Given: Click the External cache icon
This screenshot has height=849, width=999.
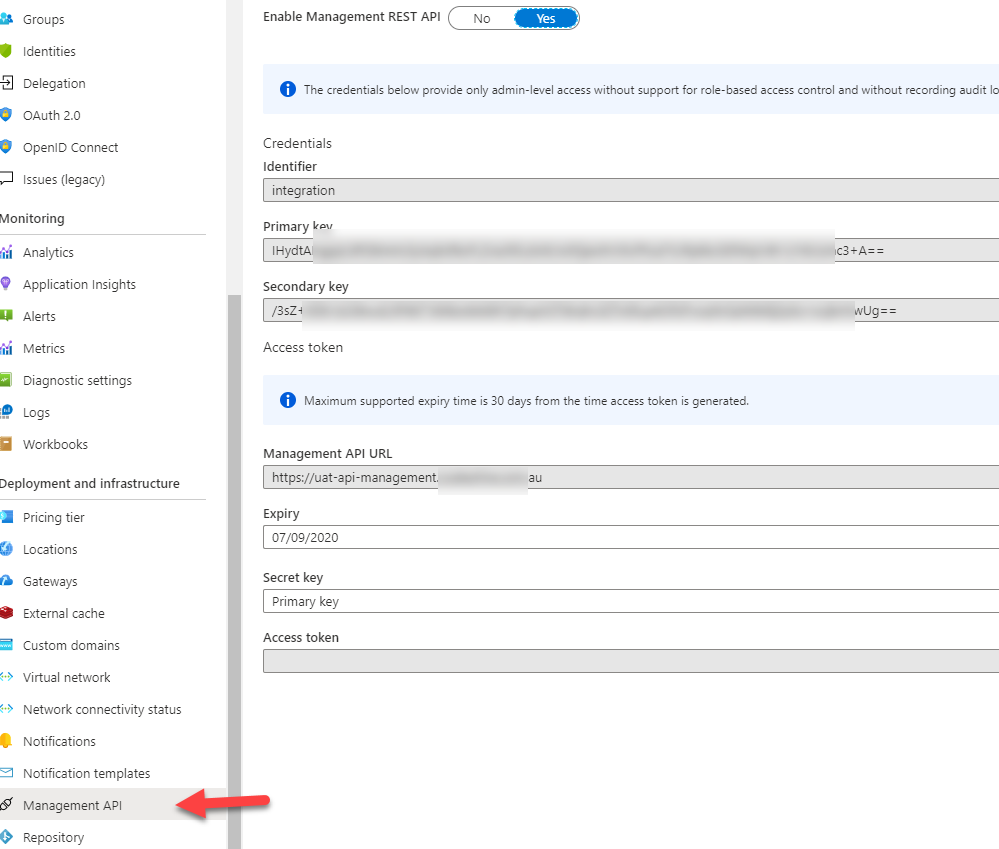Looking at the screenshot, I should click(6, 614).
